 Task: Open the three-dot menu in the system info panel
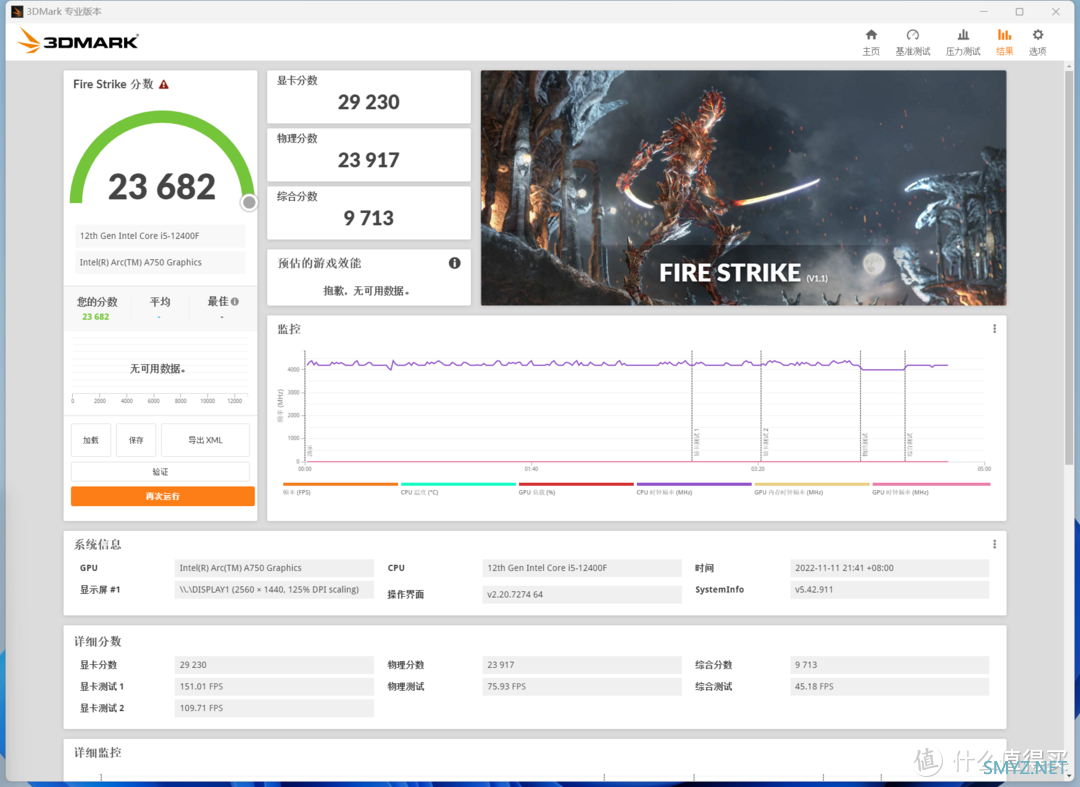pyautogui.click(x=994, y=544)
